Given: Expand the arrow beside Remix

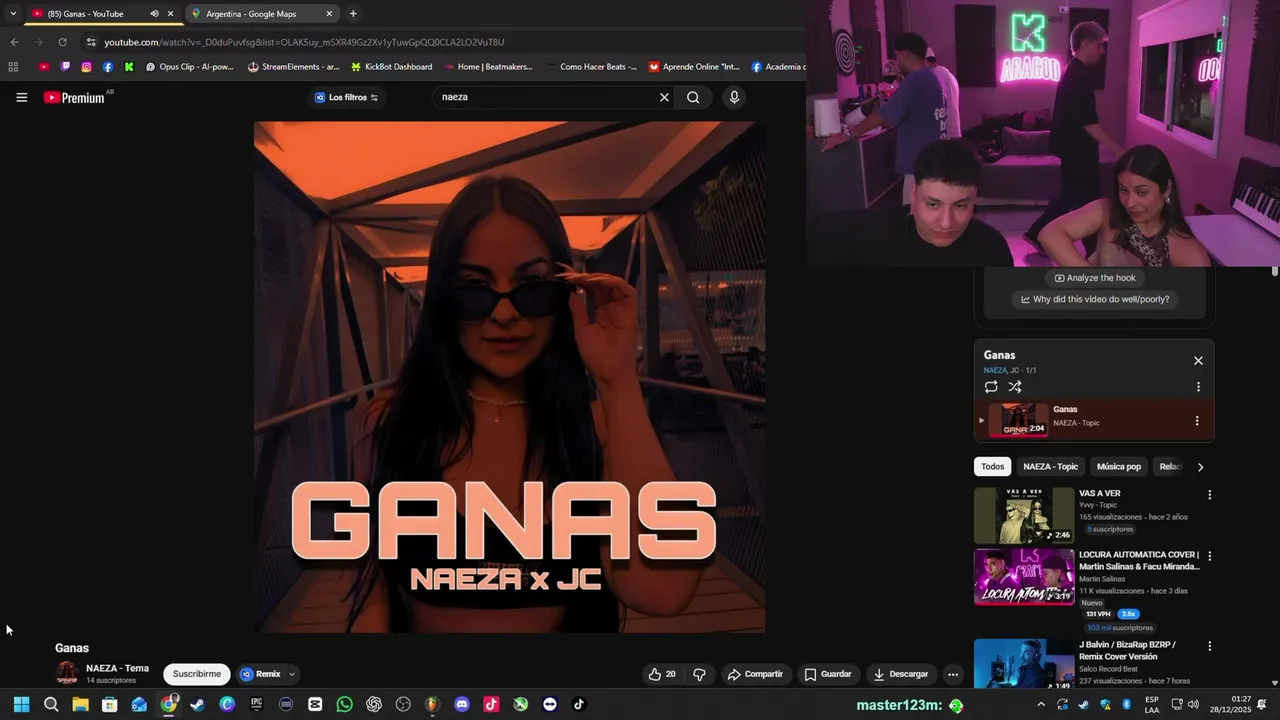Looking at the screenshot, I should pyautogui.click(x=292, y=674).
